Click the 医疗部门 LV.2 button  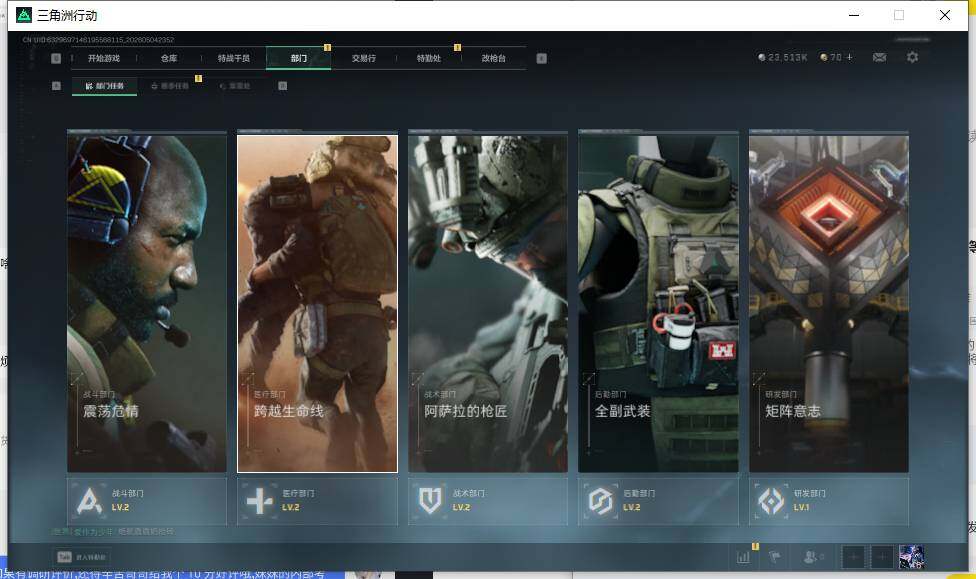click(x=317, y=501)
